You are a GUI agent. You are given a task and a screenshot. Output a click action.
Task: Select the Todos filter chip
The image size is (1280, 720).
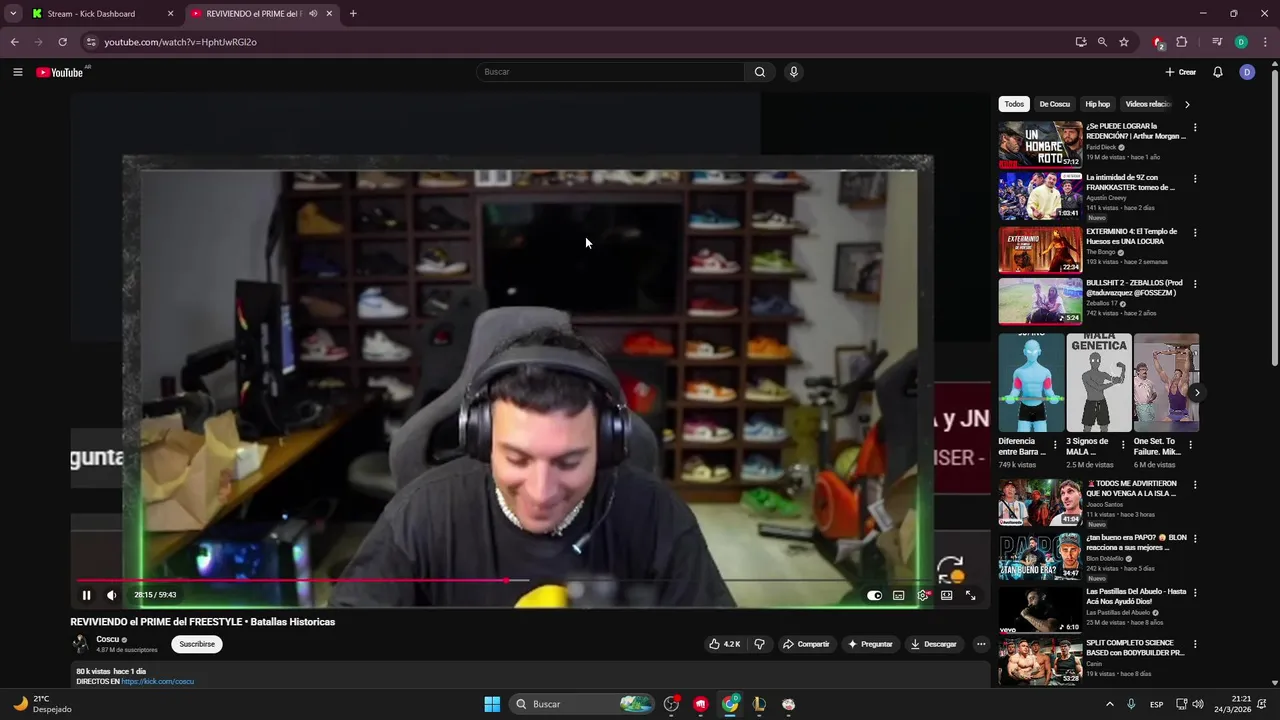coord(1014,104)
